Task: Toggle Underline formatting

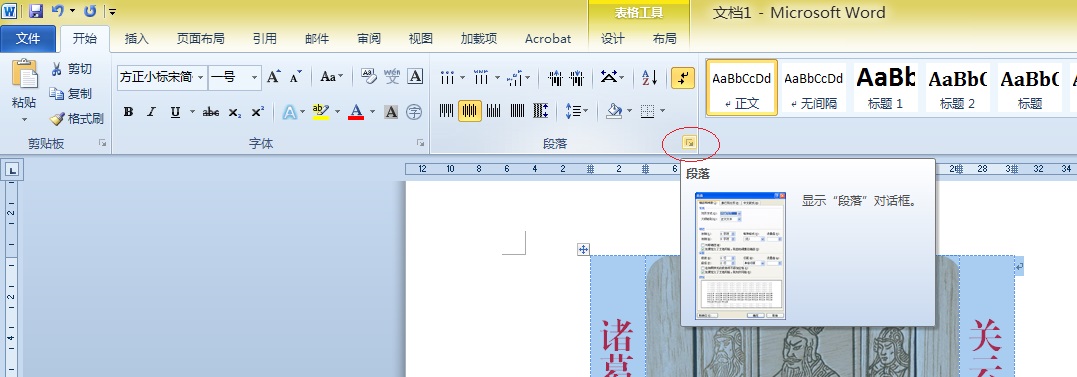Action: pos(175,112)
